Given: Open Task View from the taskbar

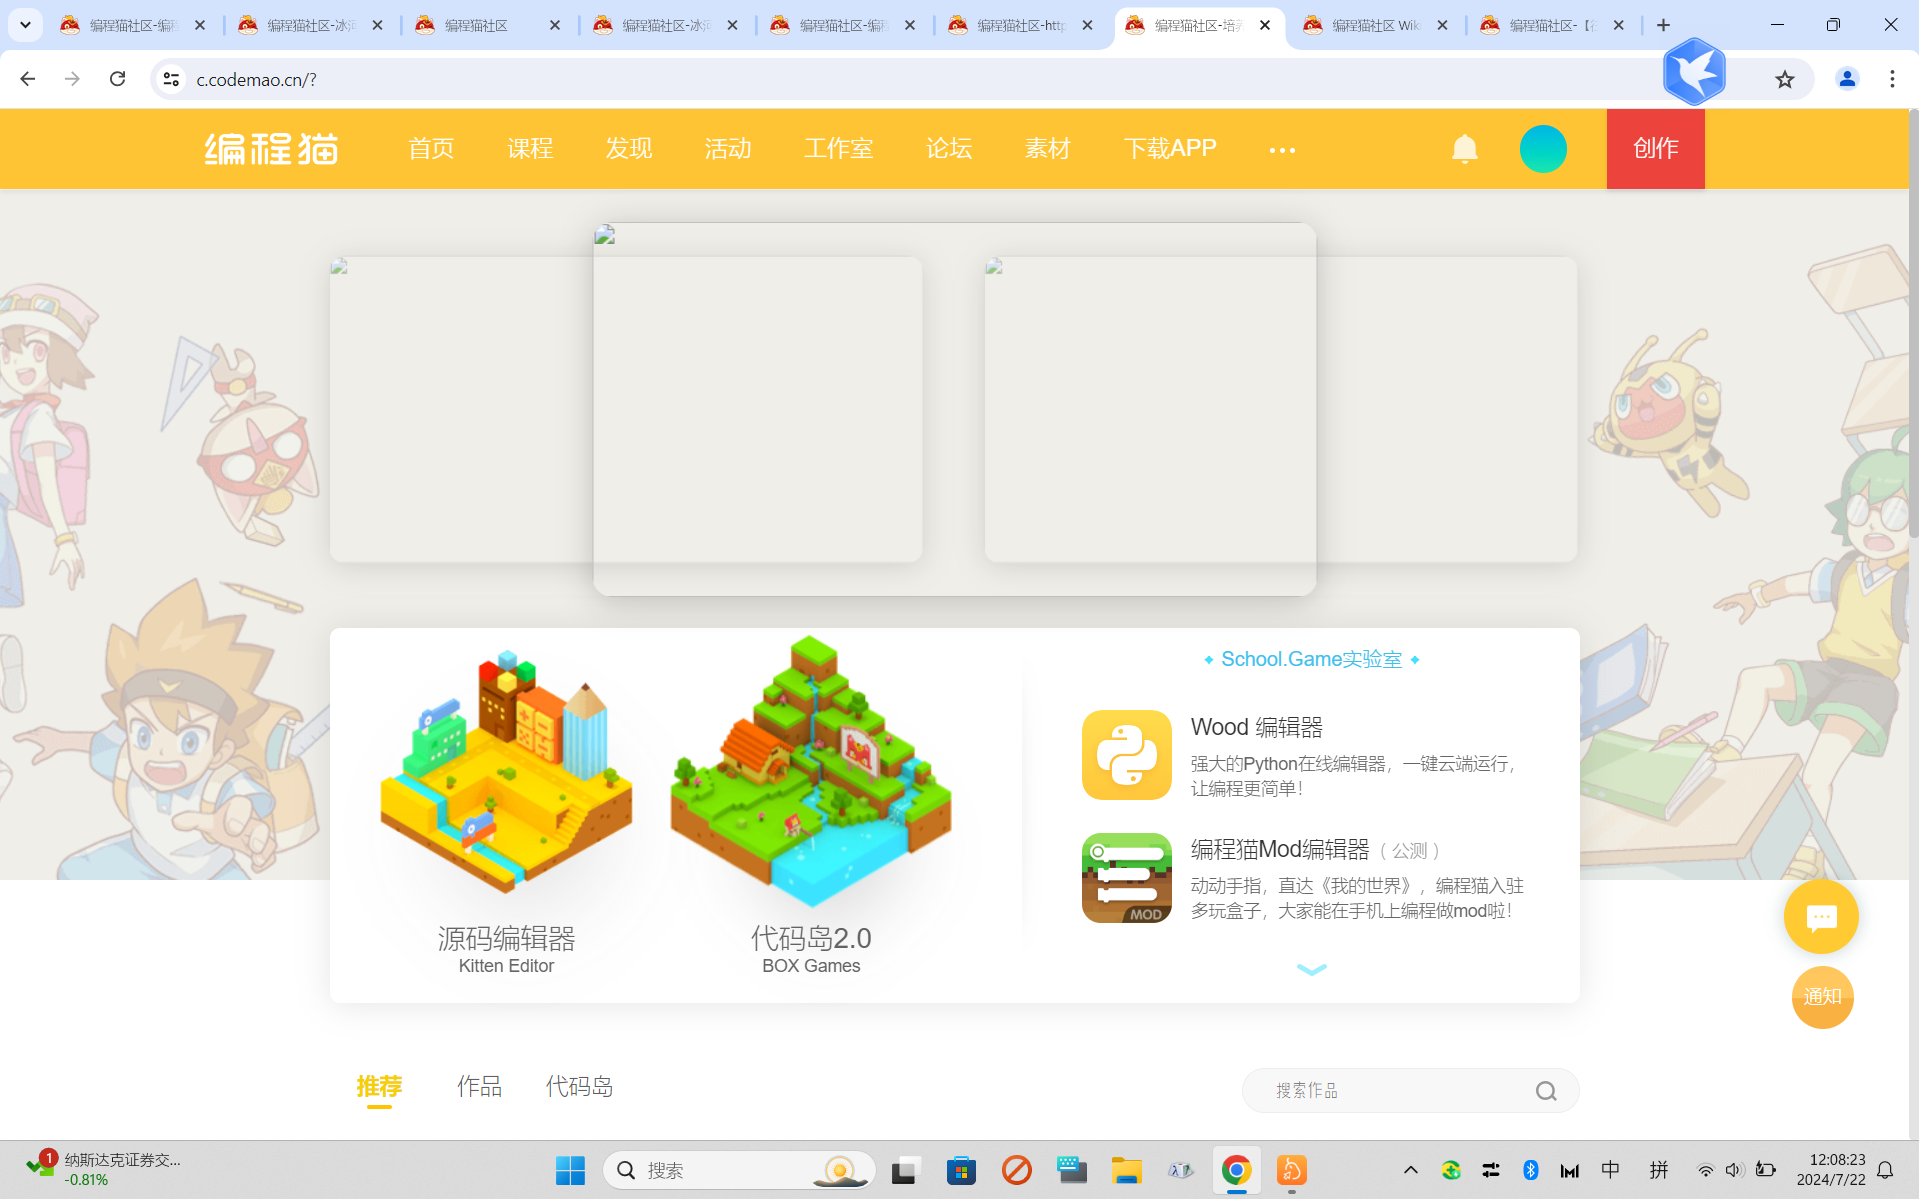Looking at the screenshot, I should (906, 1170).
